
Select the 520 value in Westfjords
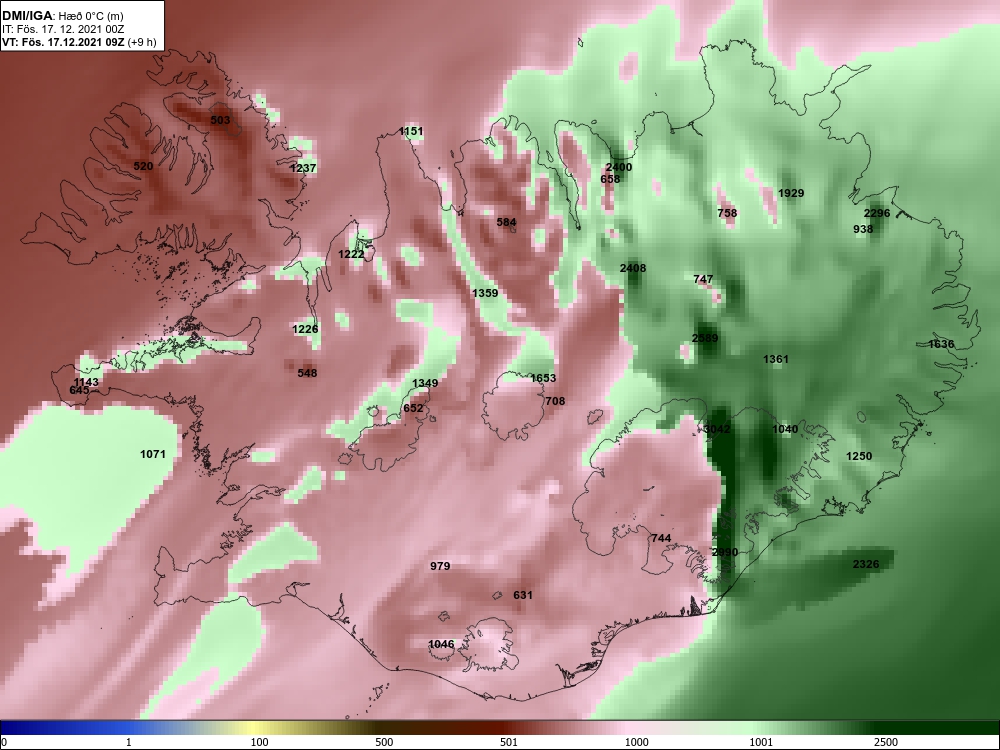(x=143, y=166)
